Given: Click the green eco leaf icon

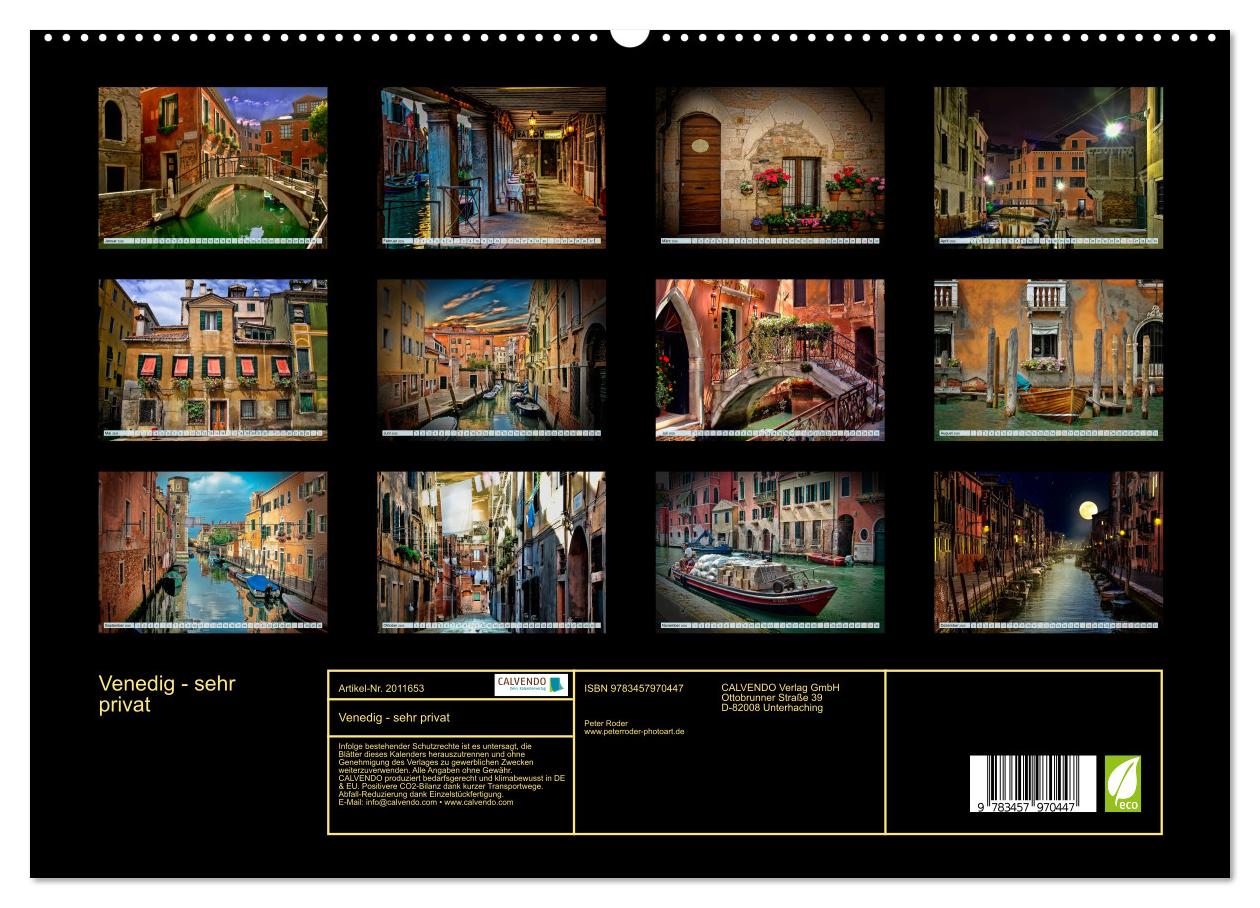Looking at the screenshot, I should pos(1123,784).
